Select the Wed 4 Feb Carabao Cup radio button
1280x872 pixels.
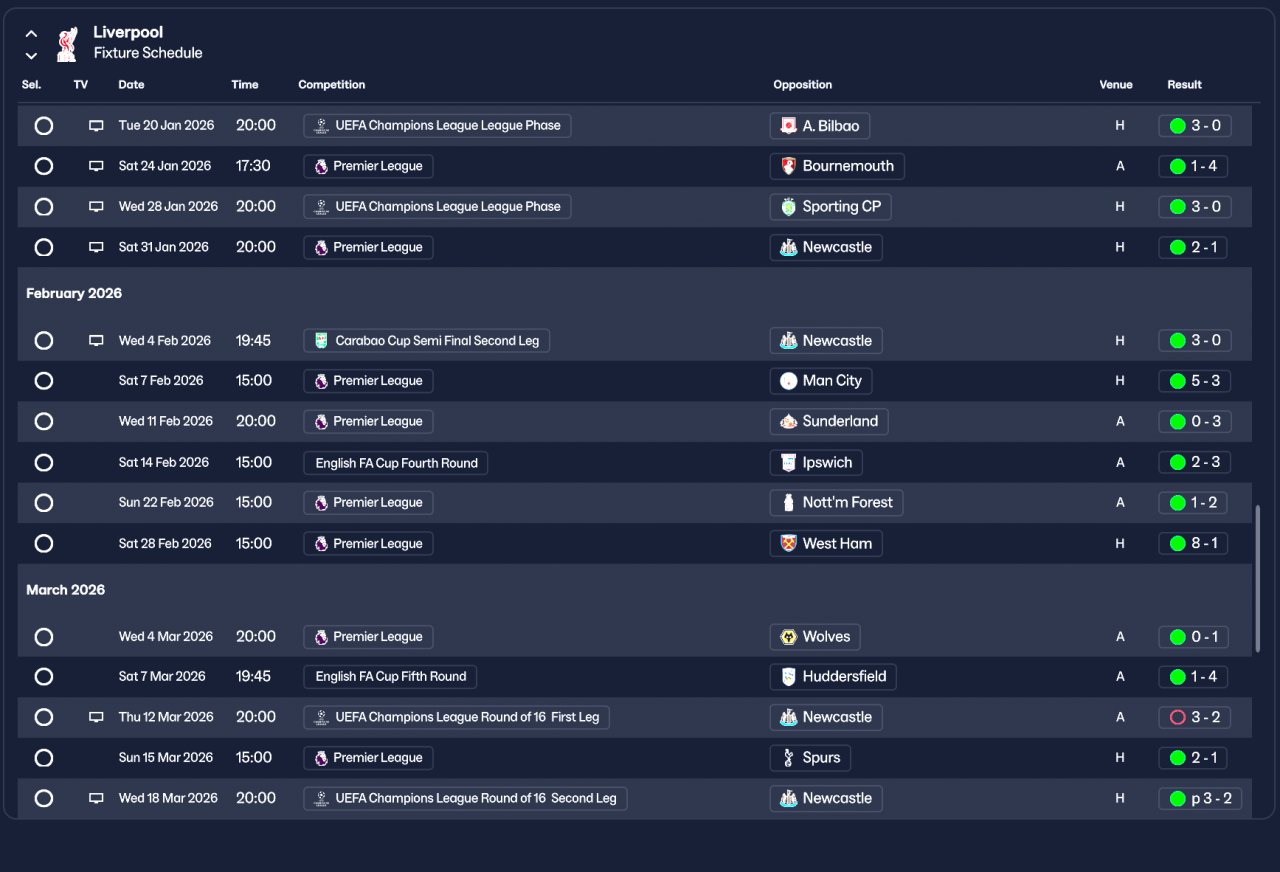(x=44, y=341)
